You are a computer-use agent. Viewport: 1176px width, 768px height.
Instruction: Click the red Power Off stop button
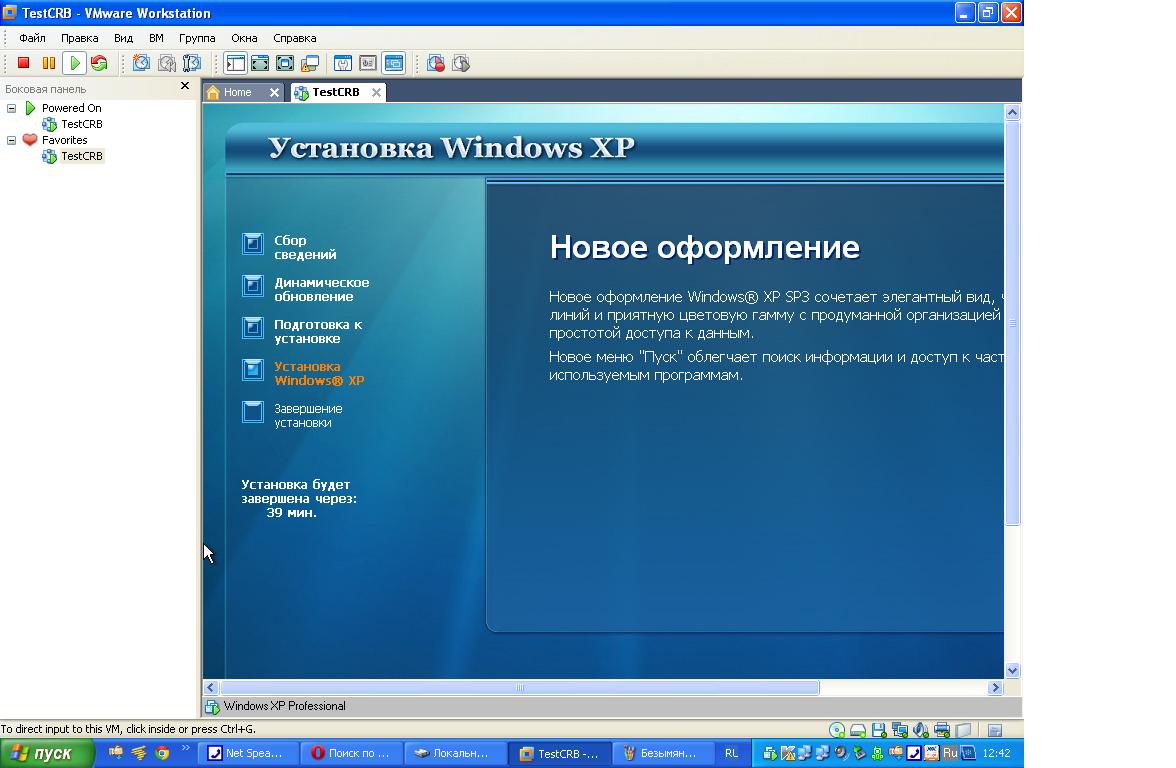click(x=23, y=63)
